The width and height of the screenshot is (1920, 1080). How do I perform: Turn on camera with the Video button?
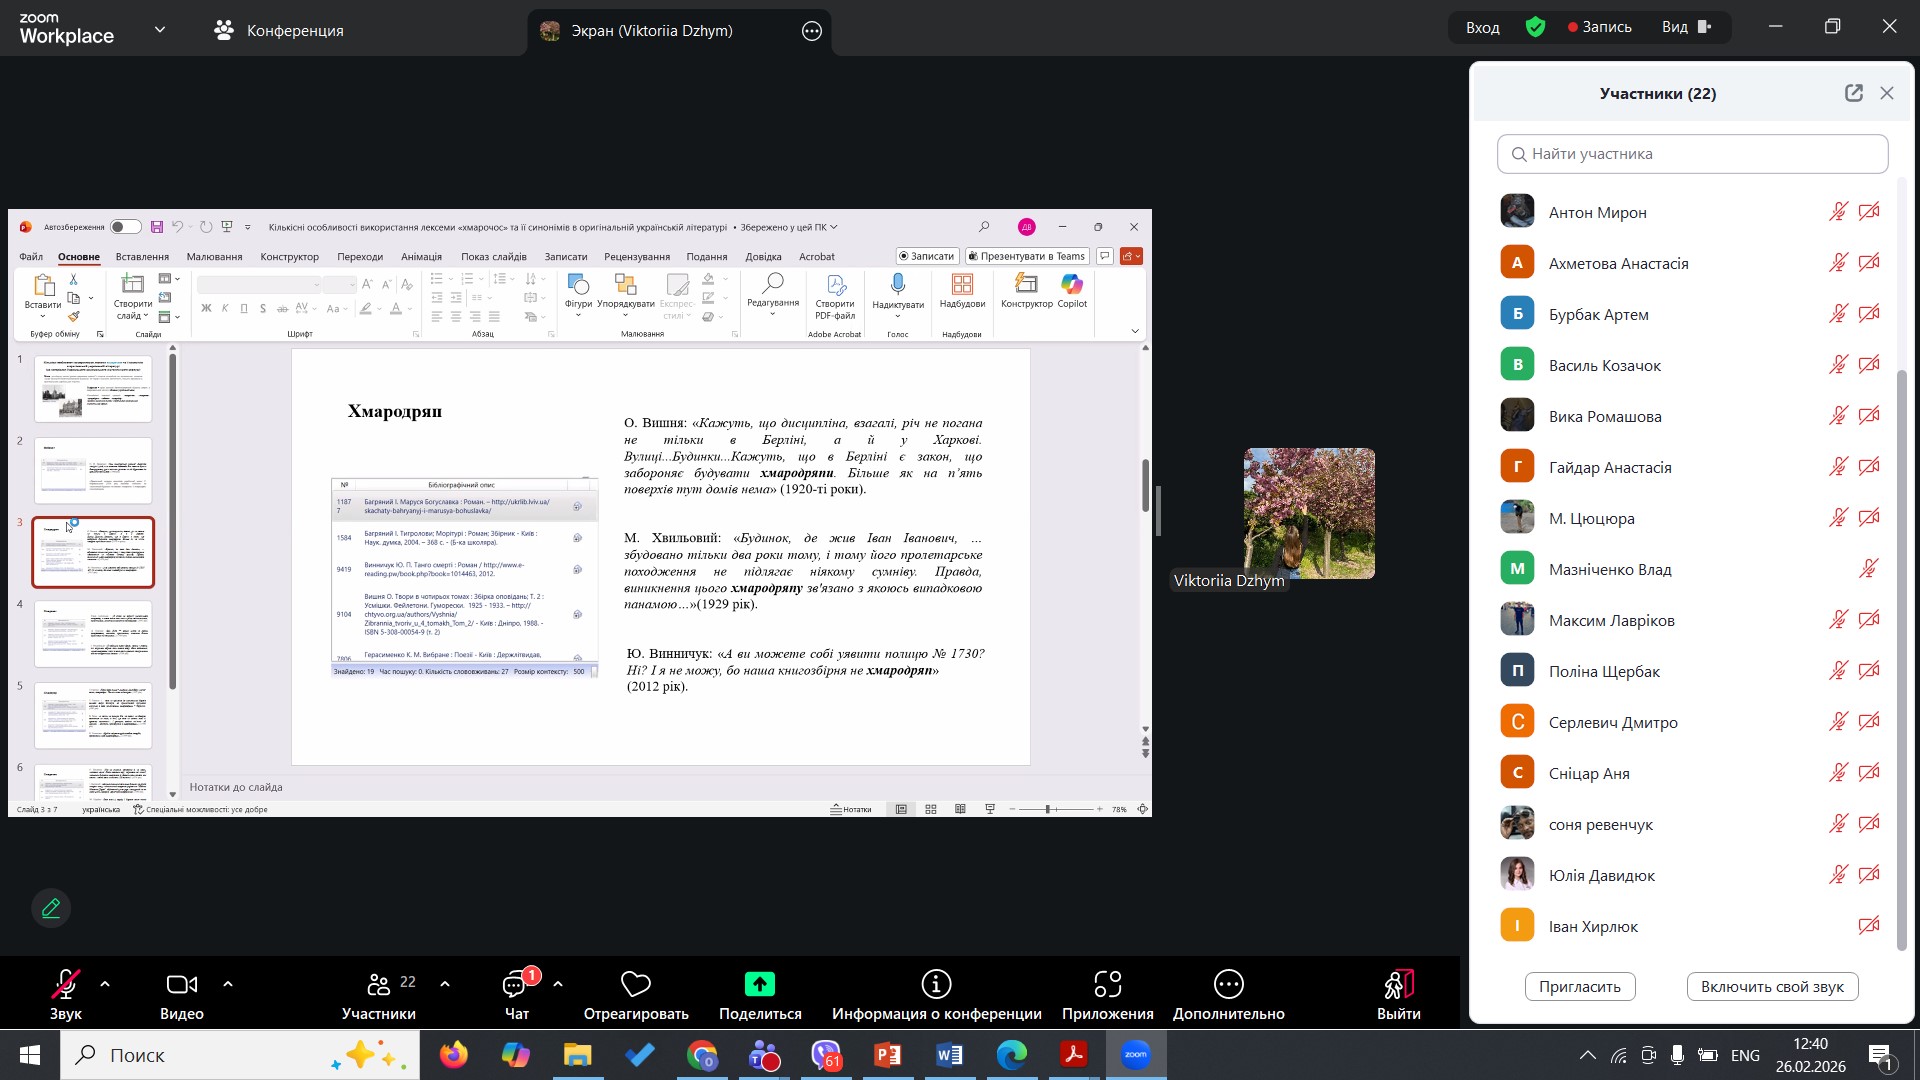point(181,985)
